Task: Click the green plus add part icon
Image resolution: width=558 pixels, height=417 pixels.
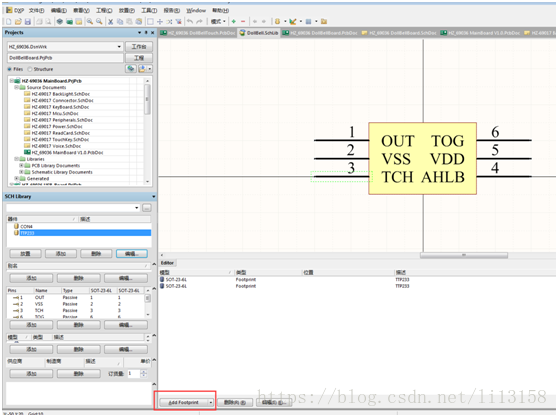Action: coord(234,22)
